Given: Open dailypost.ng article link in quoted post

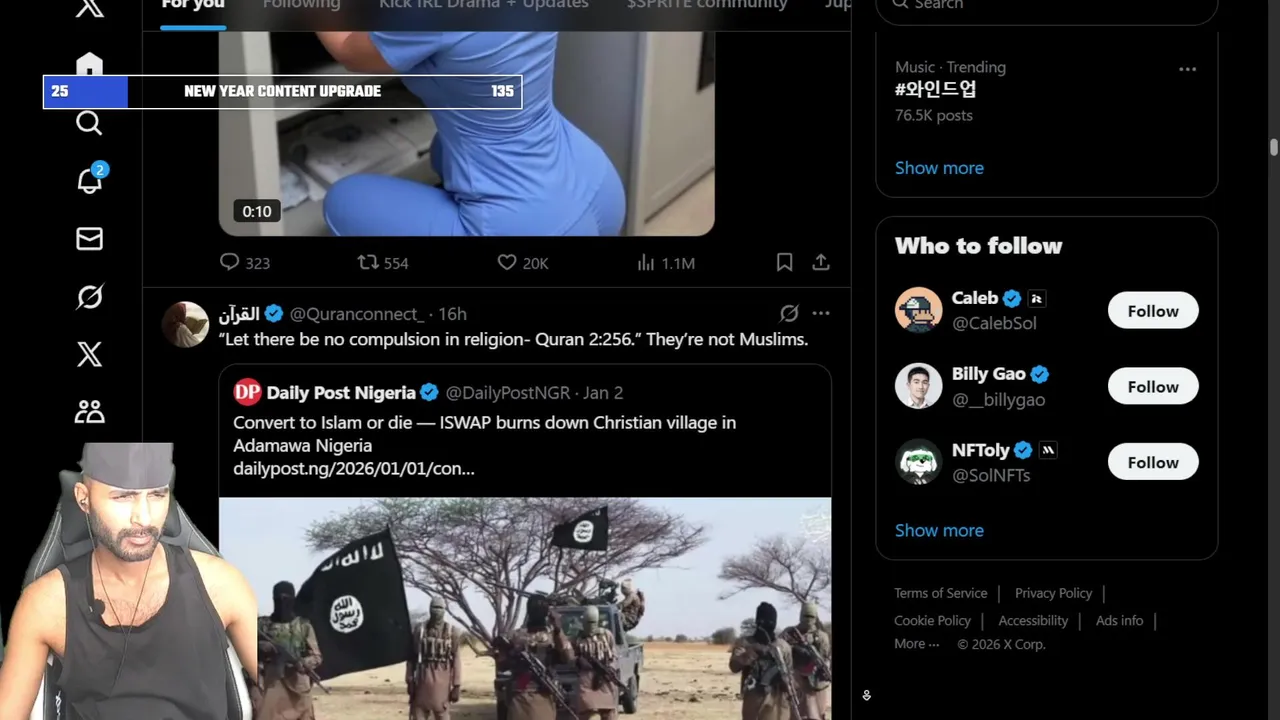Looking at the screenshot, I should [354, 468].
